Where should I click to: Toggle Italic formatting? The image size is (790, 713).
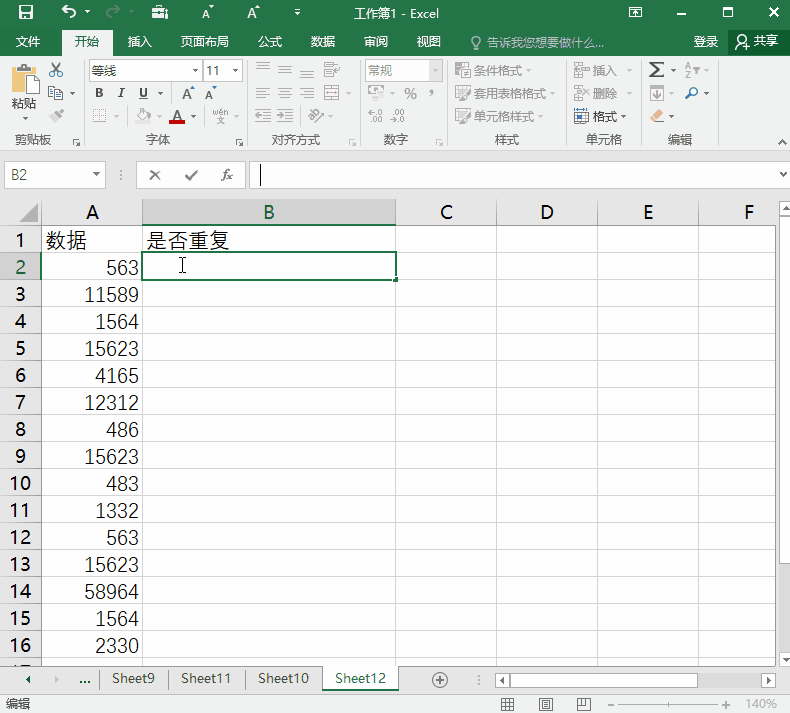coord(121,93)
